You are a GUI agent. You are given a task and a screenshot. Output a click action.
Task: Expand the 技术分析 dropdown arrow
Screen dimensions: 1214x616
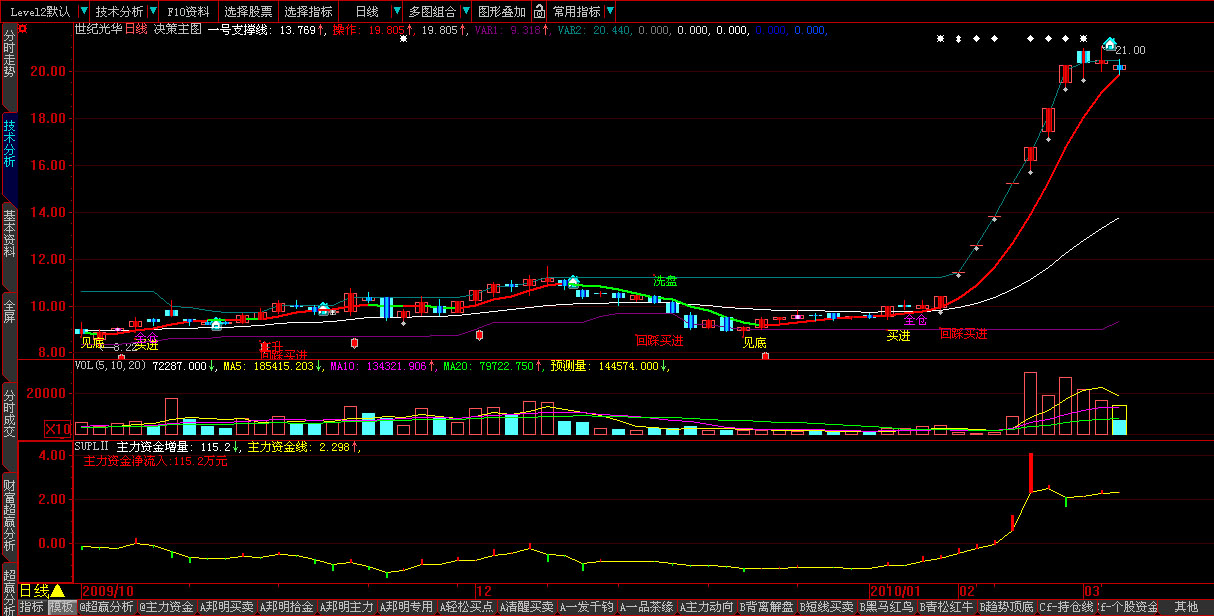pos(151,12)
